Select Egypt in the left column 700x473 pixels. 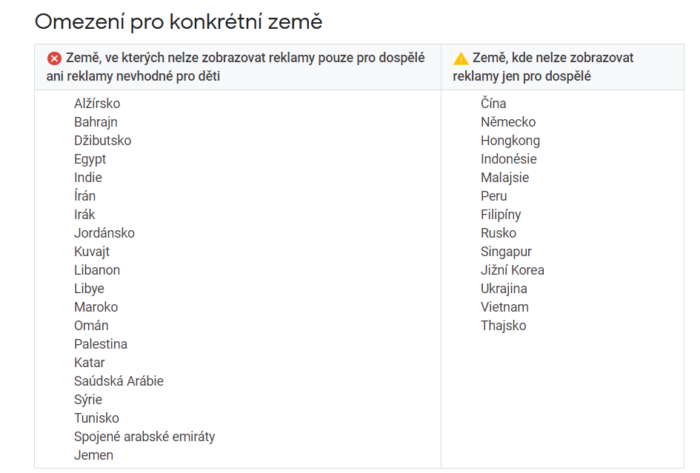[90, 159]
